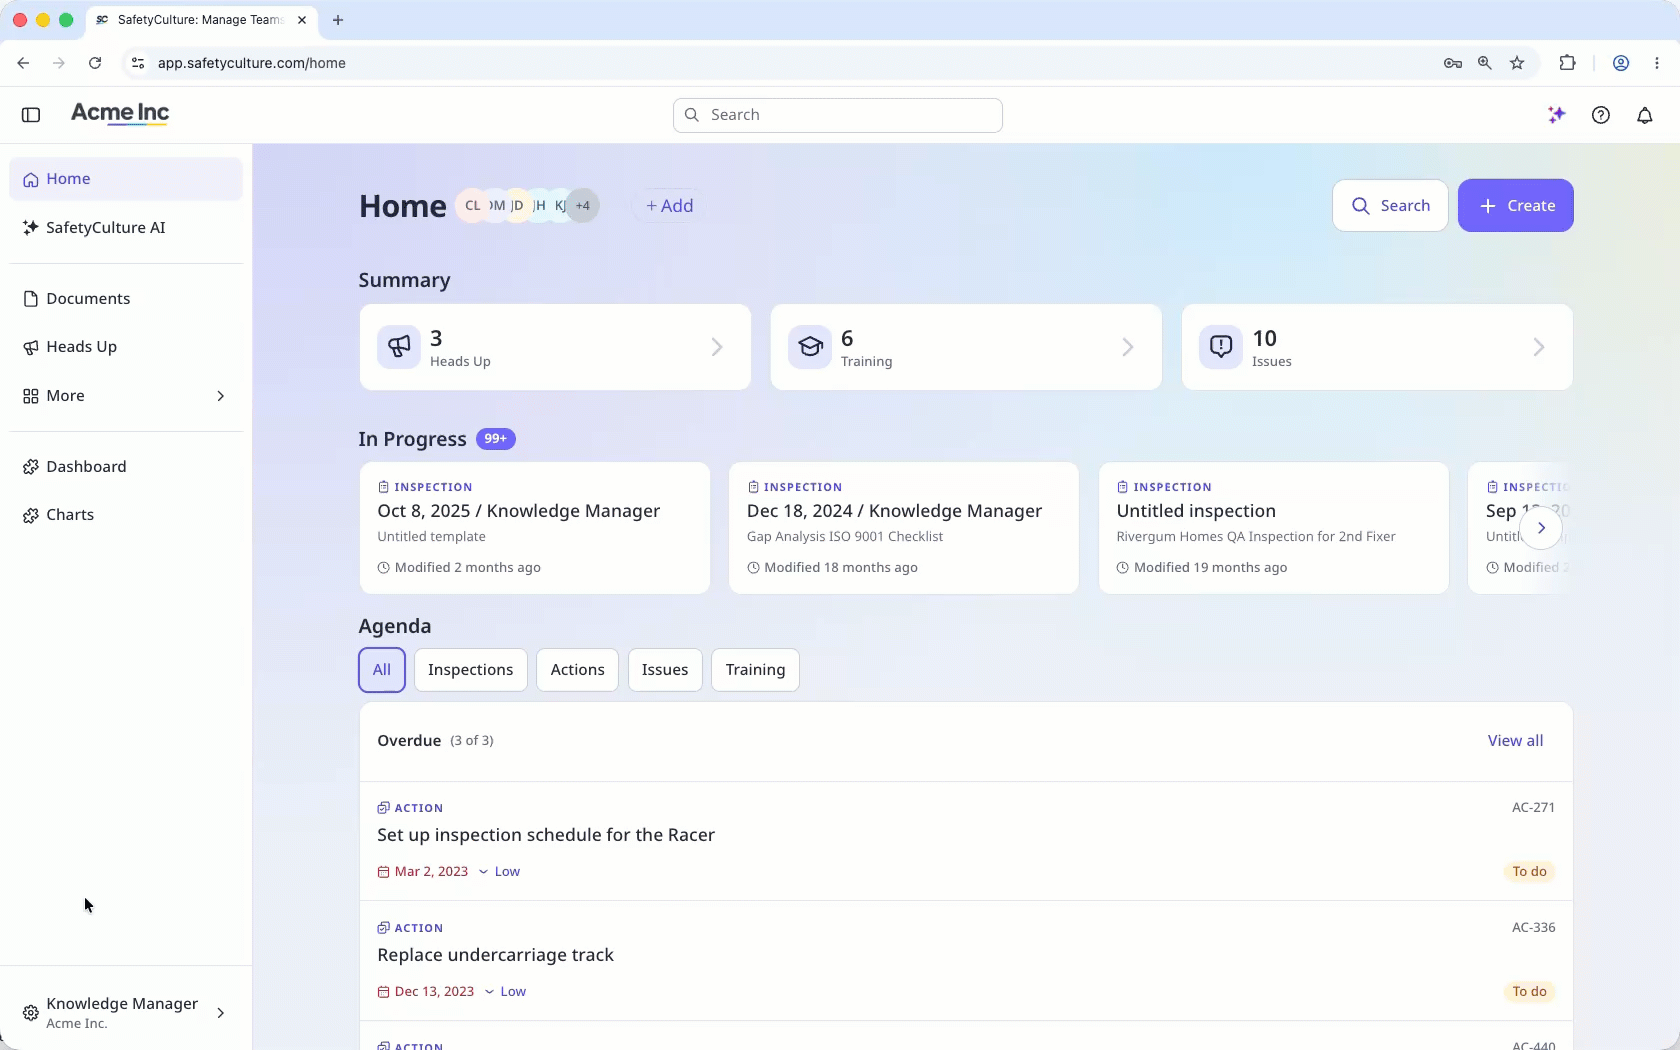
Task: Expand the Knowledge Manager account menu
Action: tap(126, 1013)
